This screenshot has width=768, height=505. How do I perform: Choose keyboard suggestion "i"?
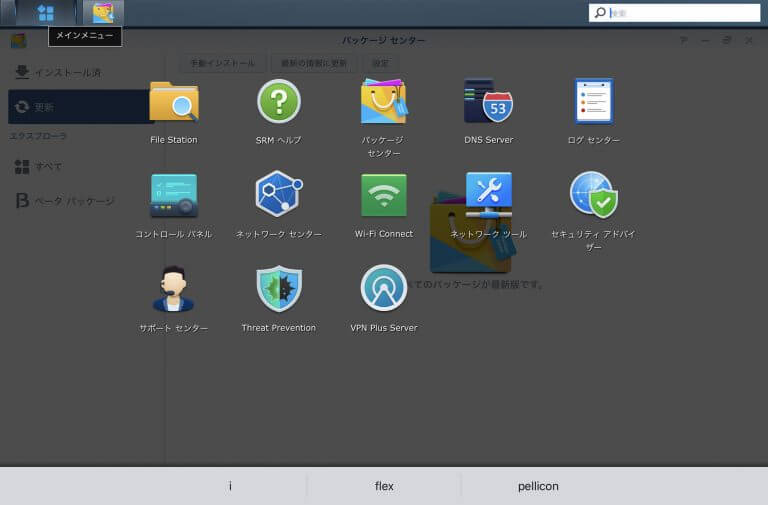point(230,486)
